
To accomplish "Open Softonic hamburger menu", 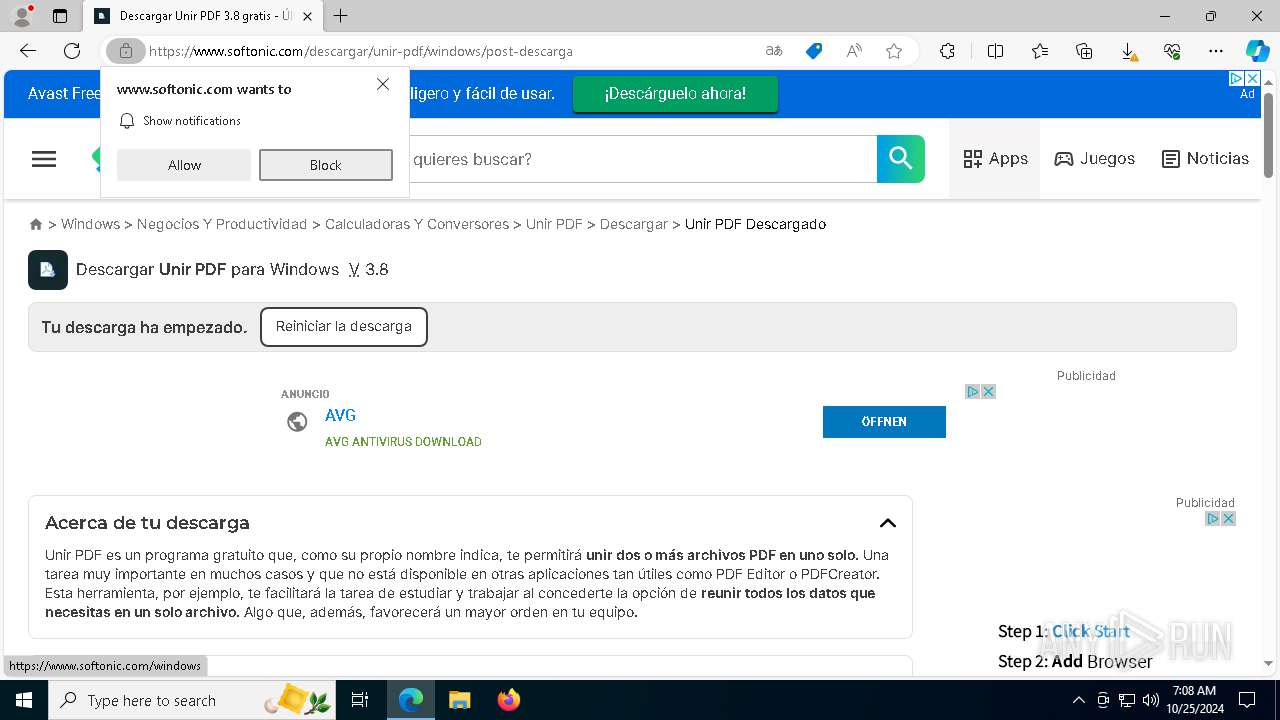I will click(x=44, y=159).
